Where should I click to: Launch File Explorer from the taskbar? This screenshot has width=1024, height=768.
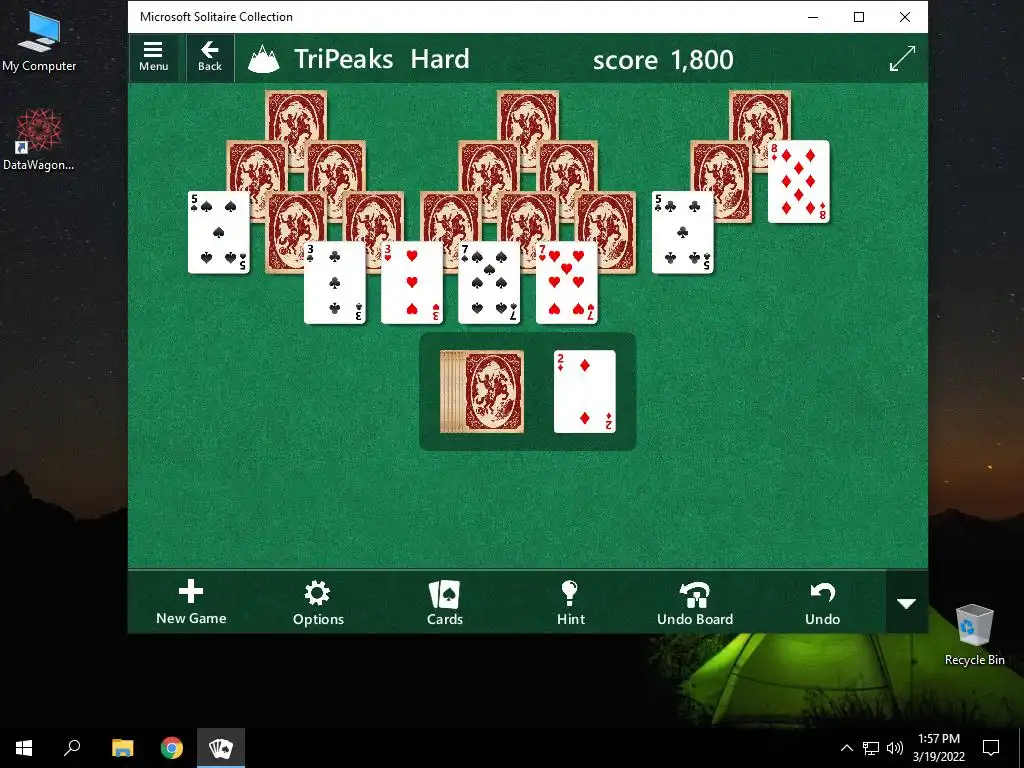point(122,748)
